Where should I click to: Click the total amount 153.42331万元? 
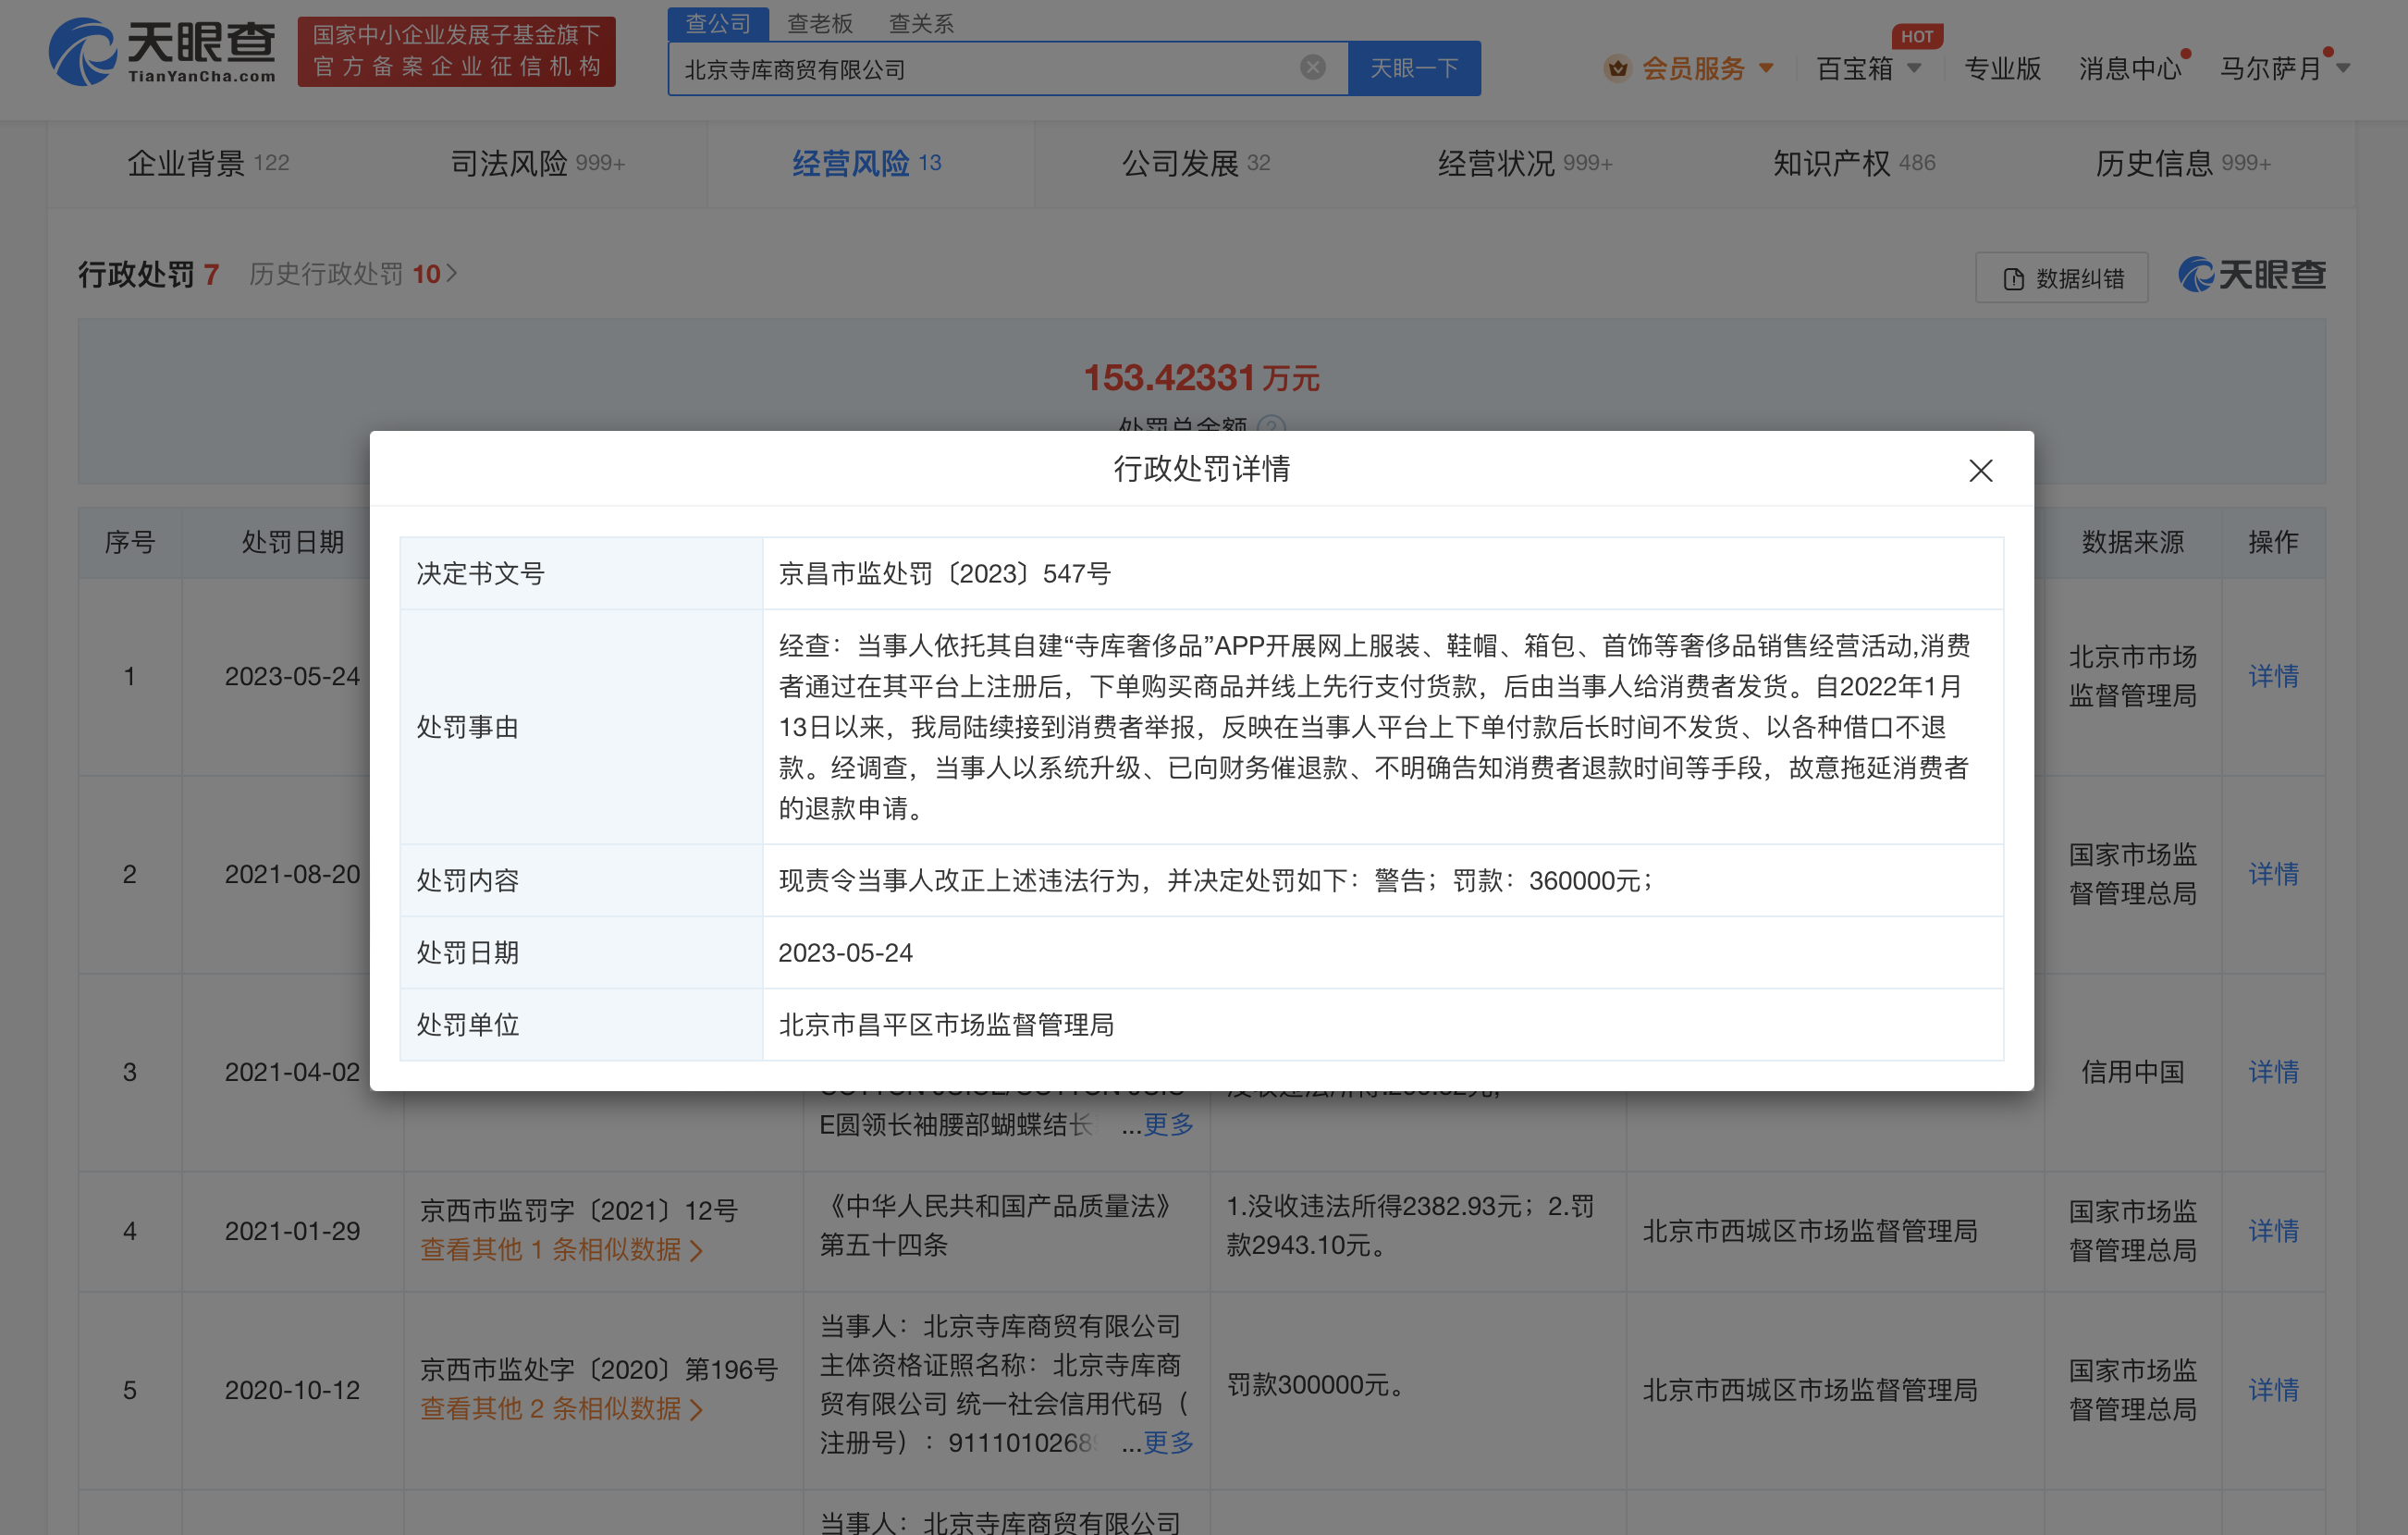point(1201,378)
